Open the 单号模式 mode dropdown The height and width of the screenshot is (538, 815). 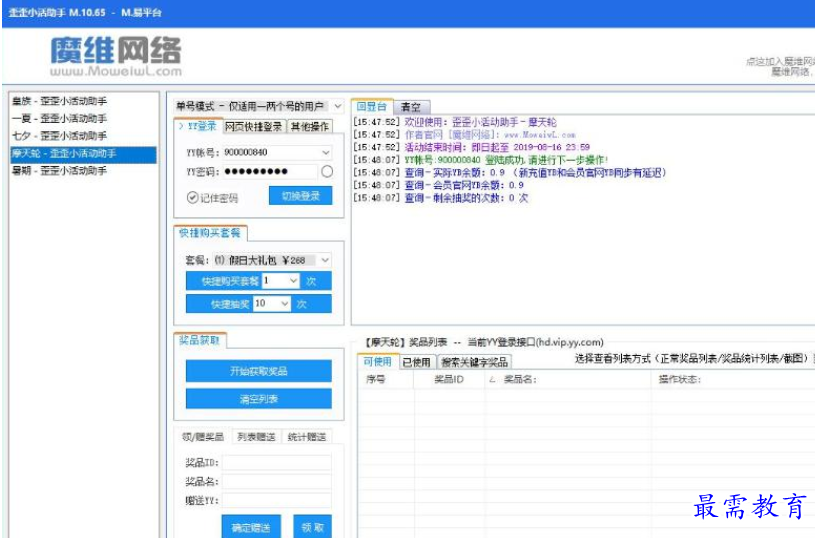pyautogui.click(x=337, y=106)
